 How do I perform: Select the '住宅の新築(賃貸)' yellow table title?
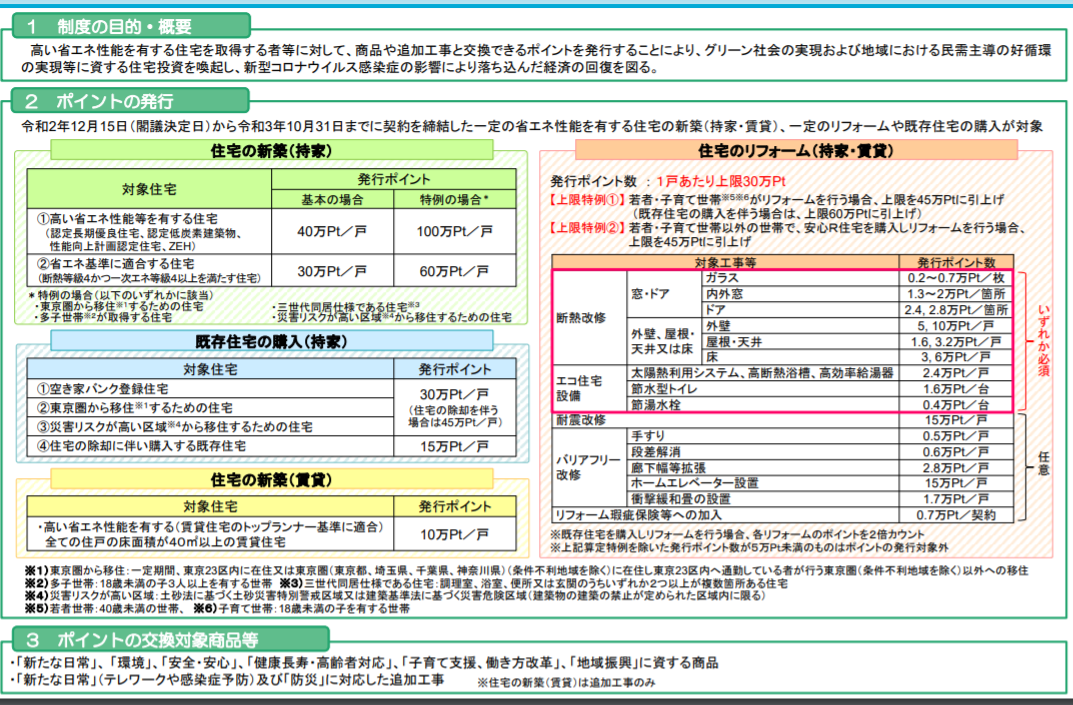pyautogui.click(x=271, y=480)
